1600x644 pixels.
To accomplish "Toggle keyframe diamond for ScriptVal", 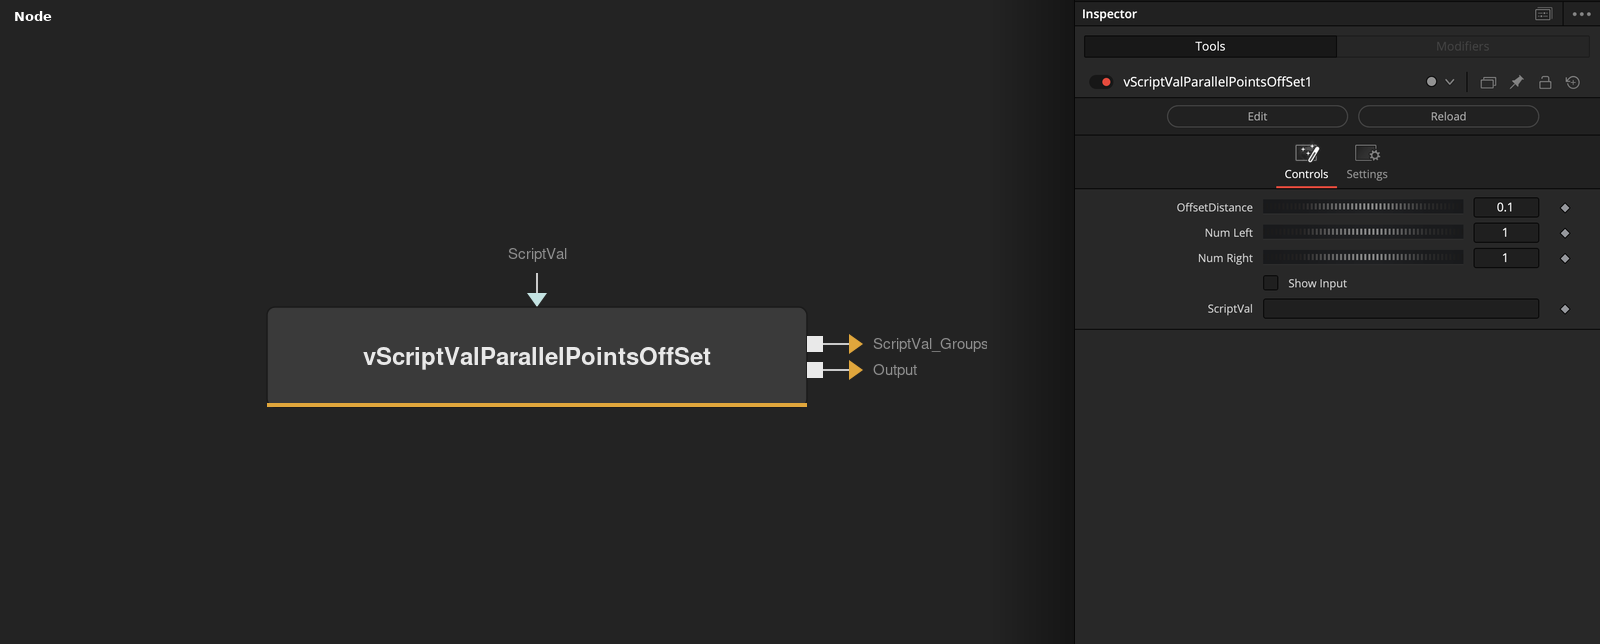I will [x=1565, y=310].
